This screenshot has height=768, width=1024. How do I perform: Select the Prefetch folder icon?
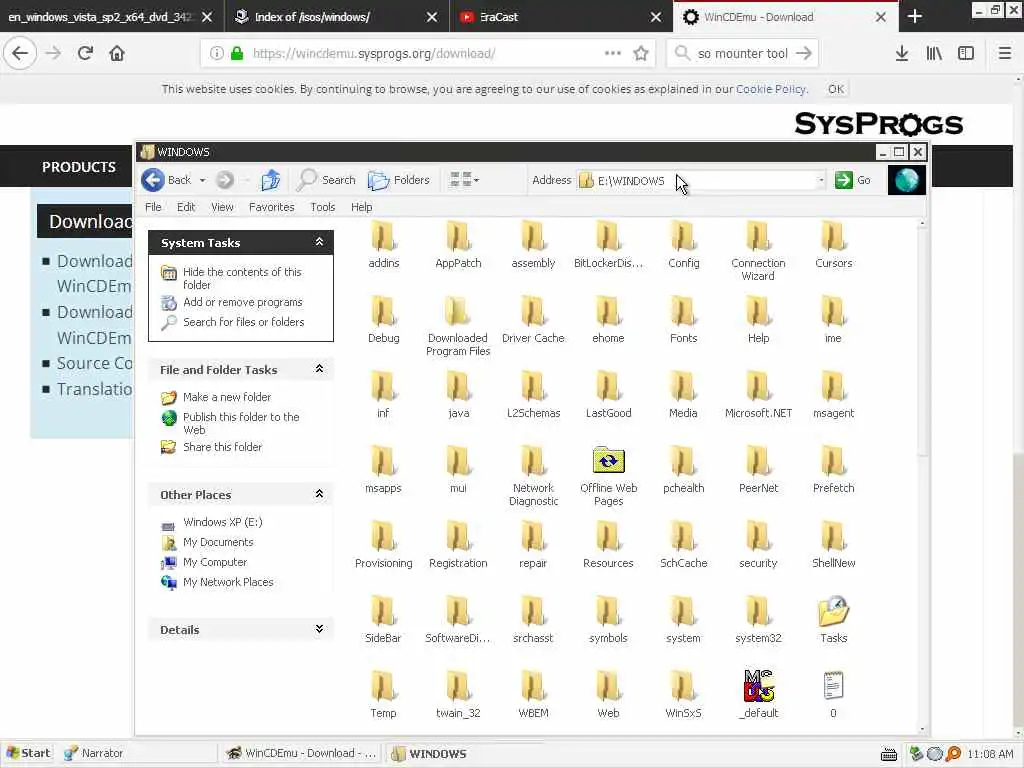[x=833, y=462]
